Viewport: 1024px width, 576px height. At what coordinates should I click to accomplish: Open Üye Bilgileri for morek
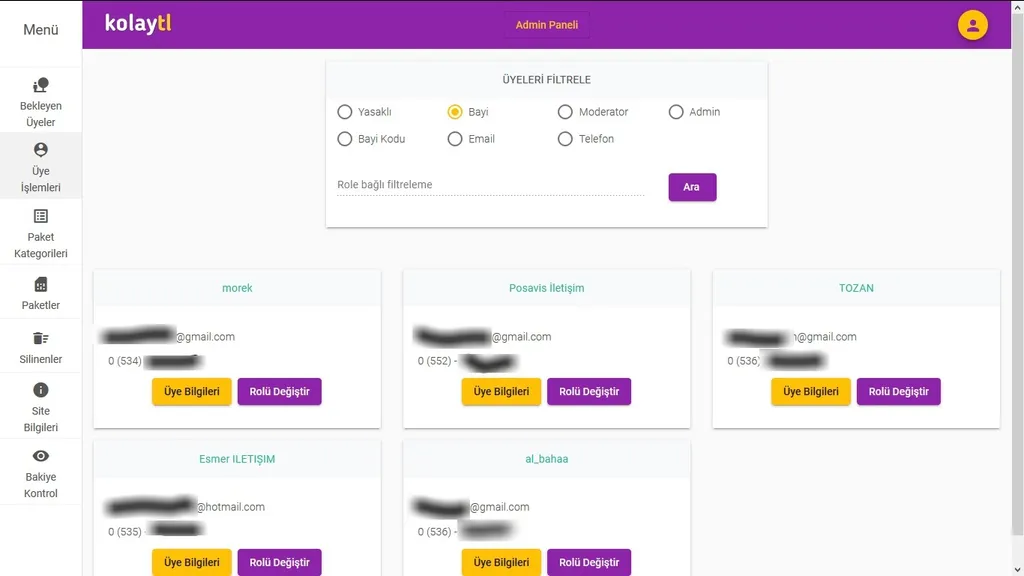coord(192,392)
